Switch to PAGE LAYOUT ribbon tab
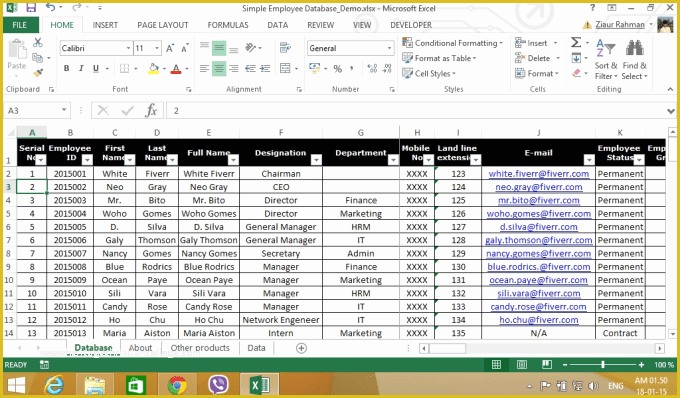Screen dimensions: 680x398 pyautogui.click(x=163, y=25)
